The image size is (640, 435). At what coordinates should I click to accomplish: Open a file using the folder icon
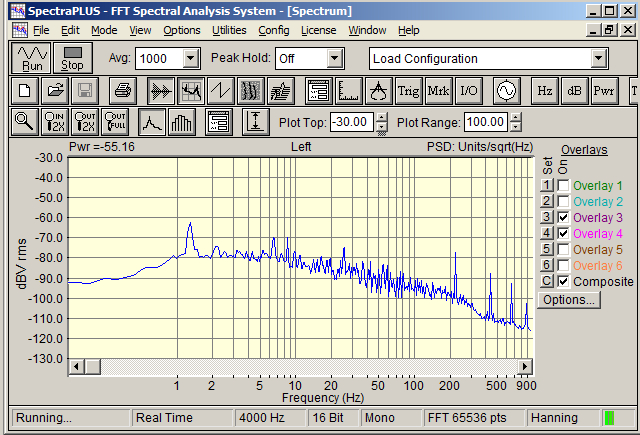[55, 91]
